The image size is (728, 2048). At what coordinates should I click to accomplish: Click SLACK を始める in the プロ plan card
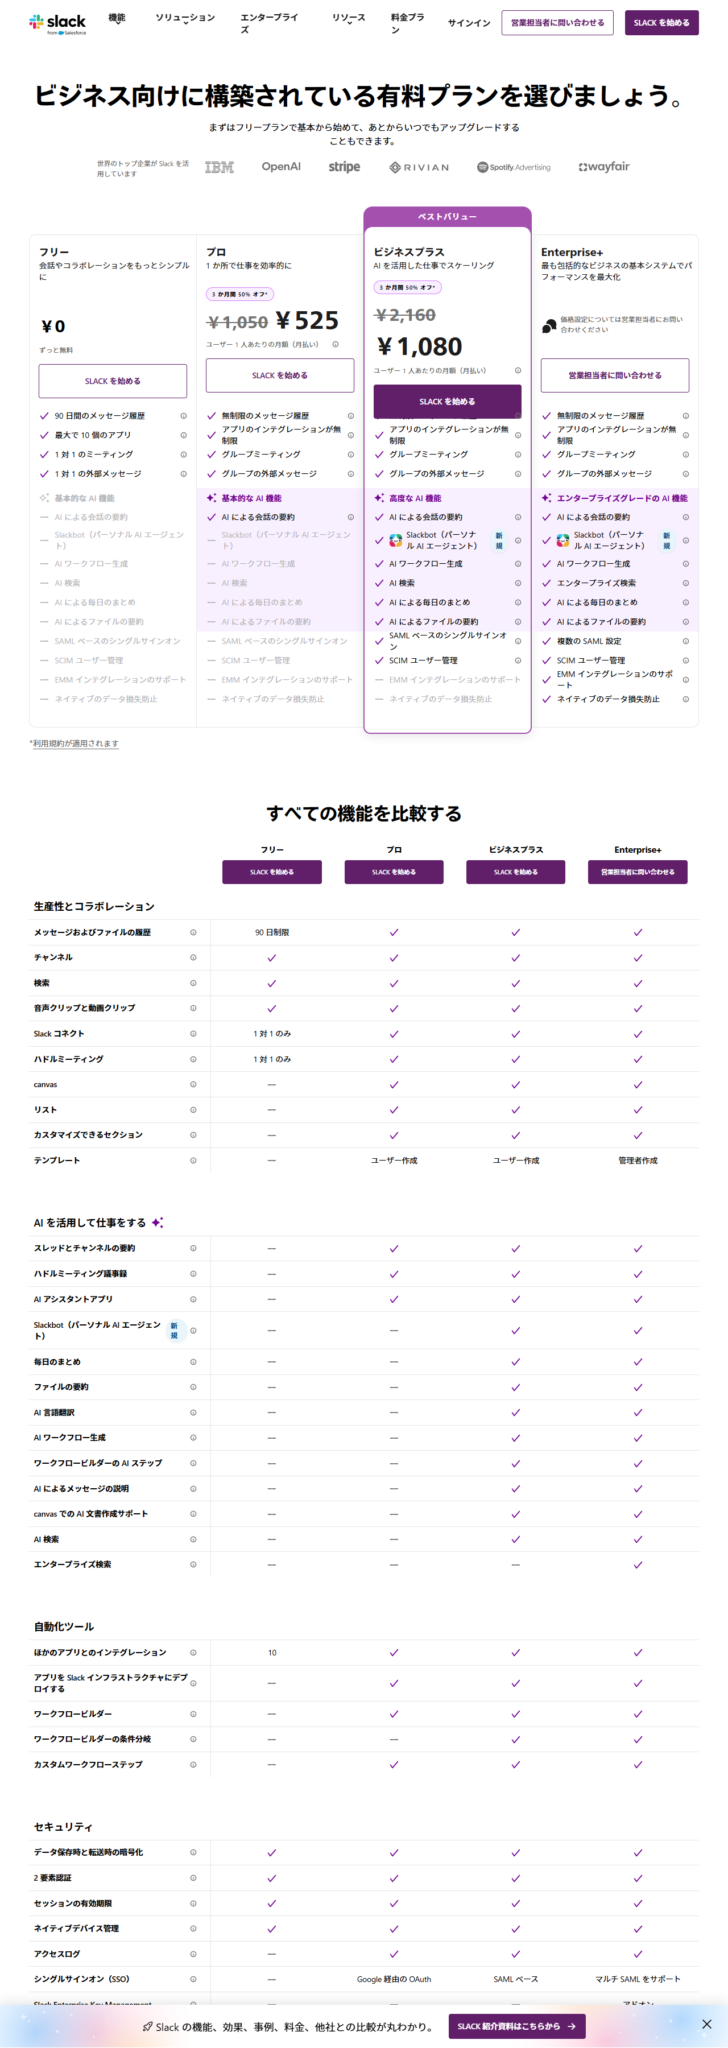280,376
